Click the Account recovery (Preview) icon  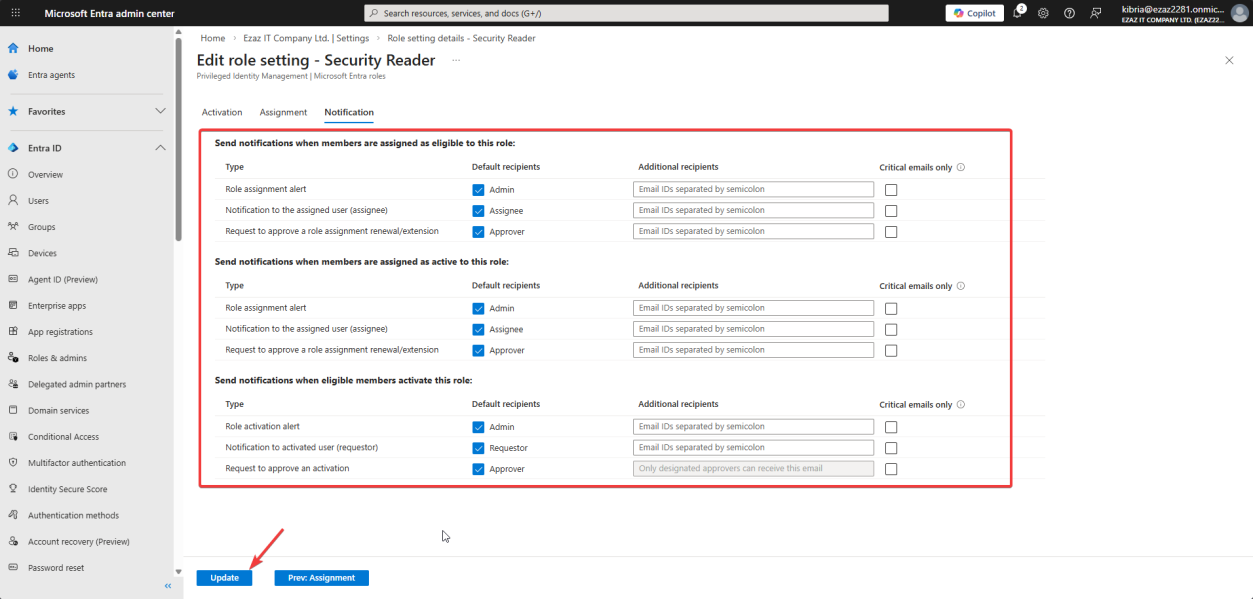point(13,541)
